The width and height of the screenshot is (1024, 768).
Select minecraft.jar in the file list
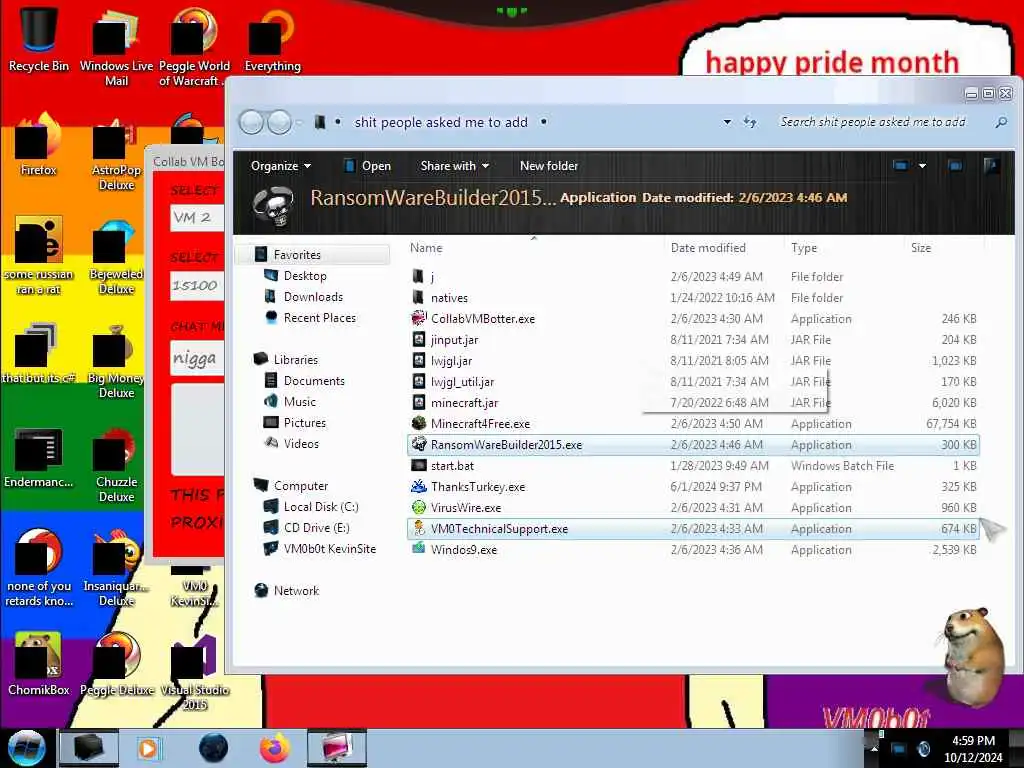693,403
